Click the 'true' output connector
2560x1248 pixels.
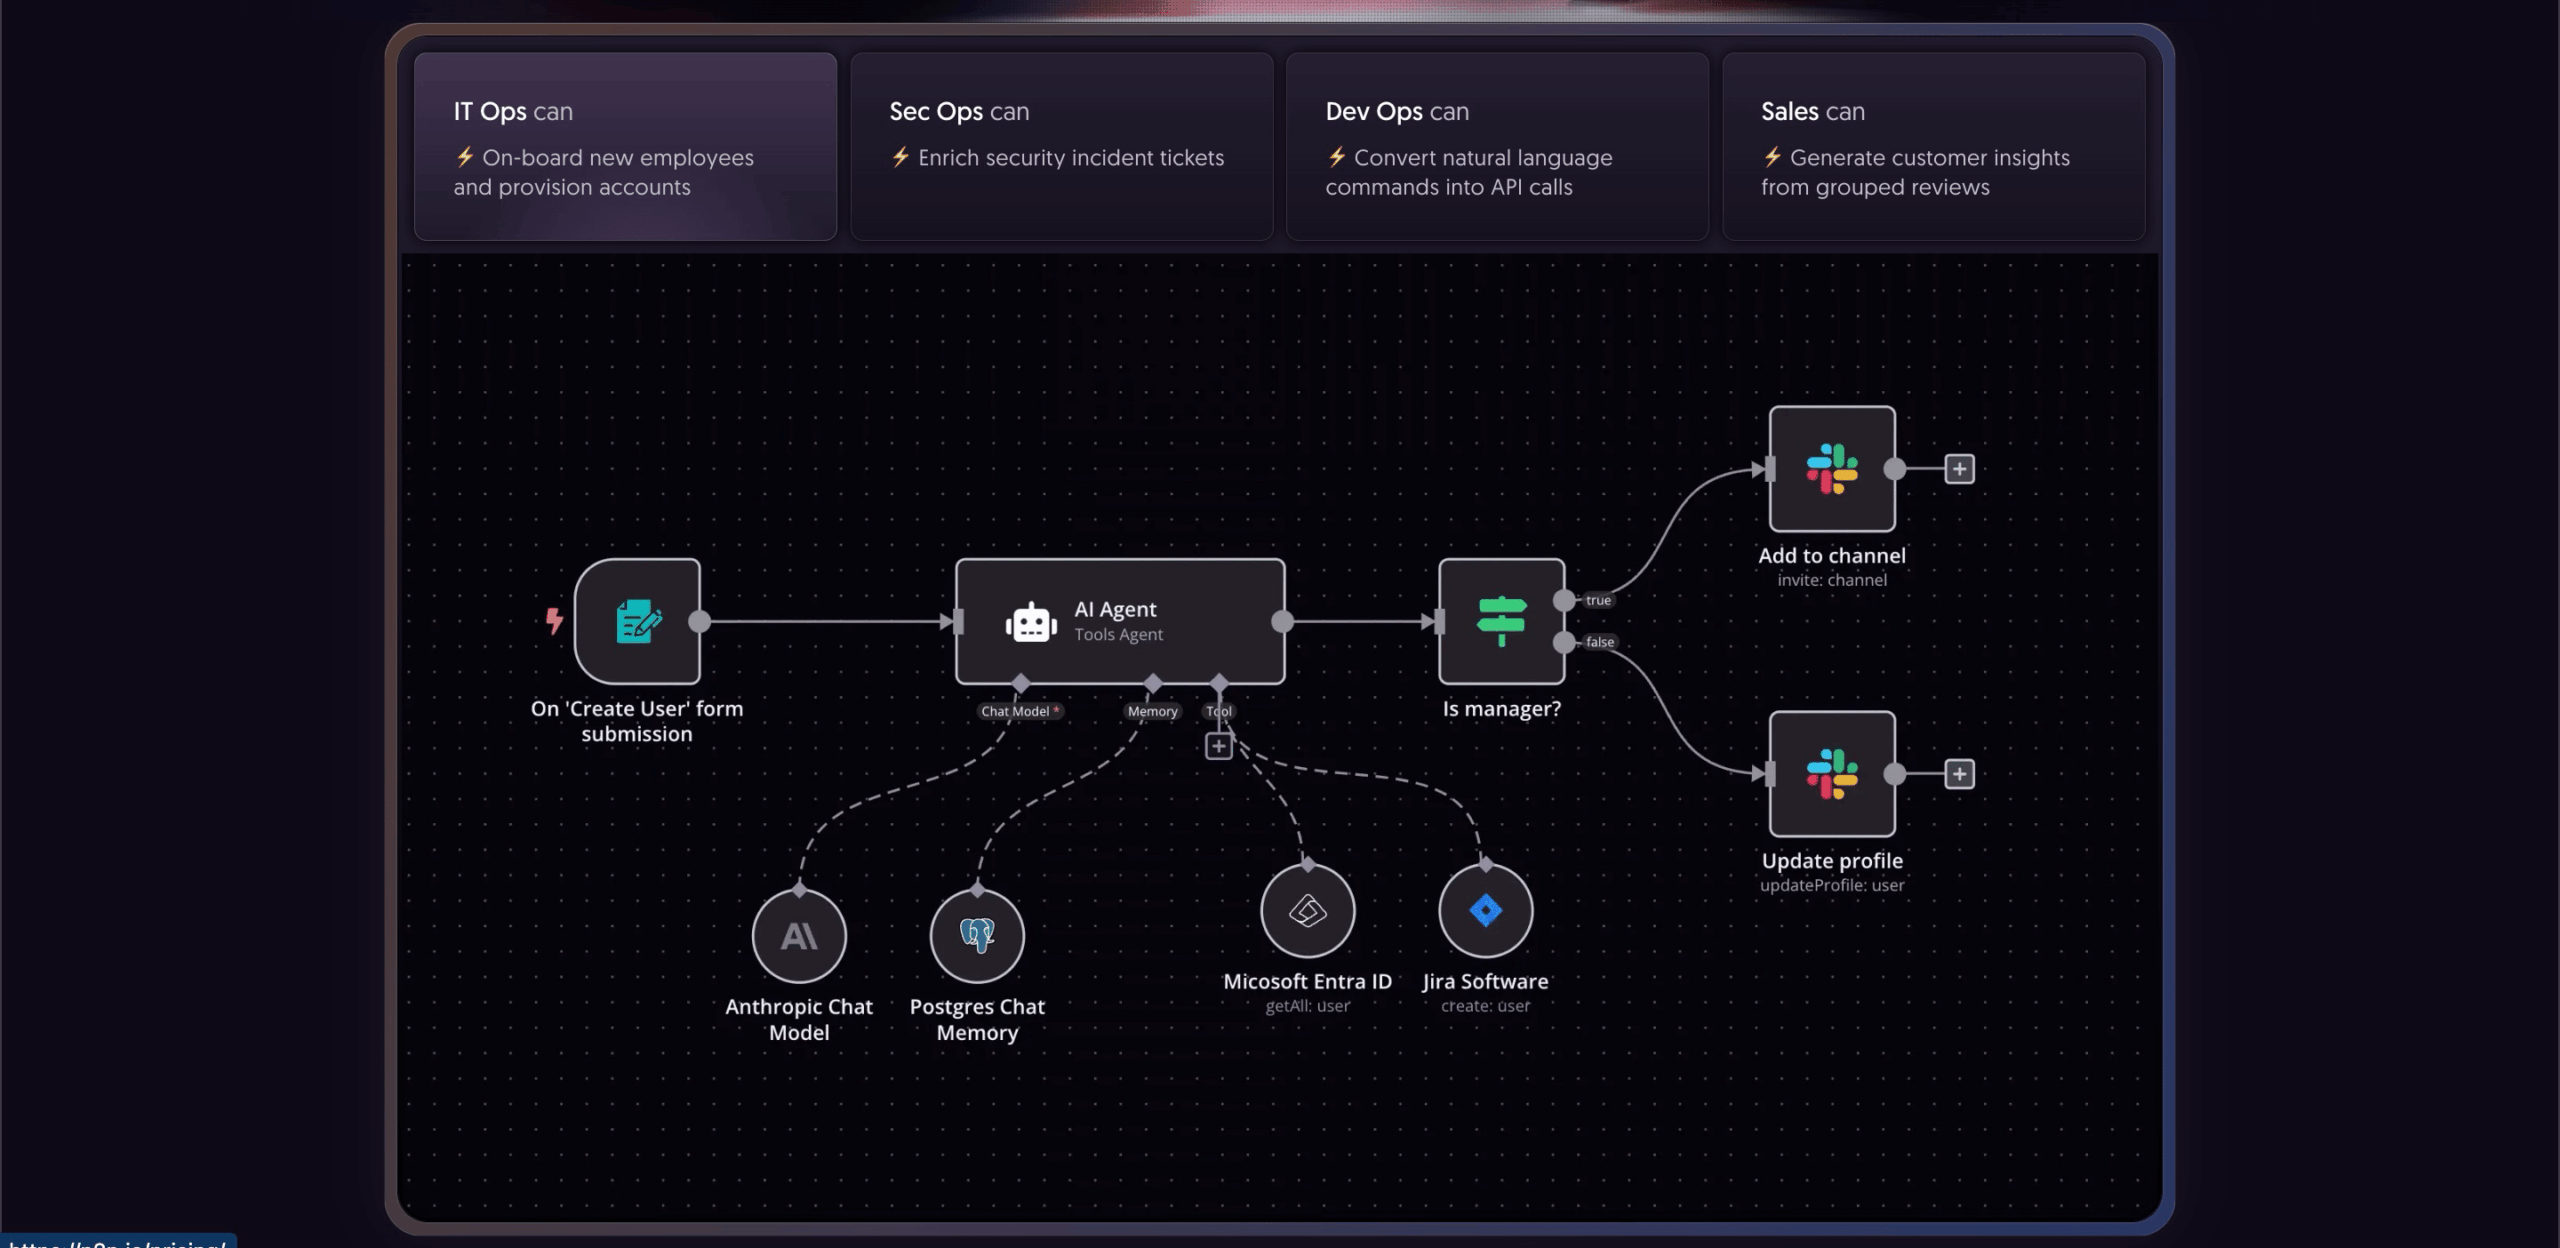(1564, 600)
